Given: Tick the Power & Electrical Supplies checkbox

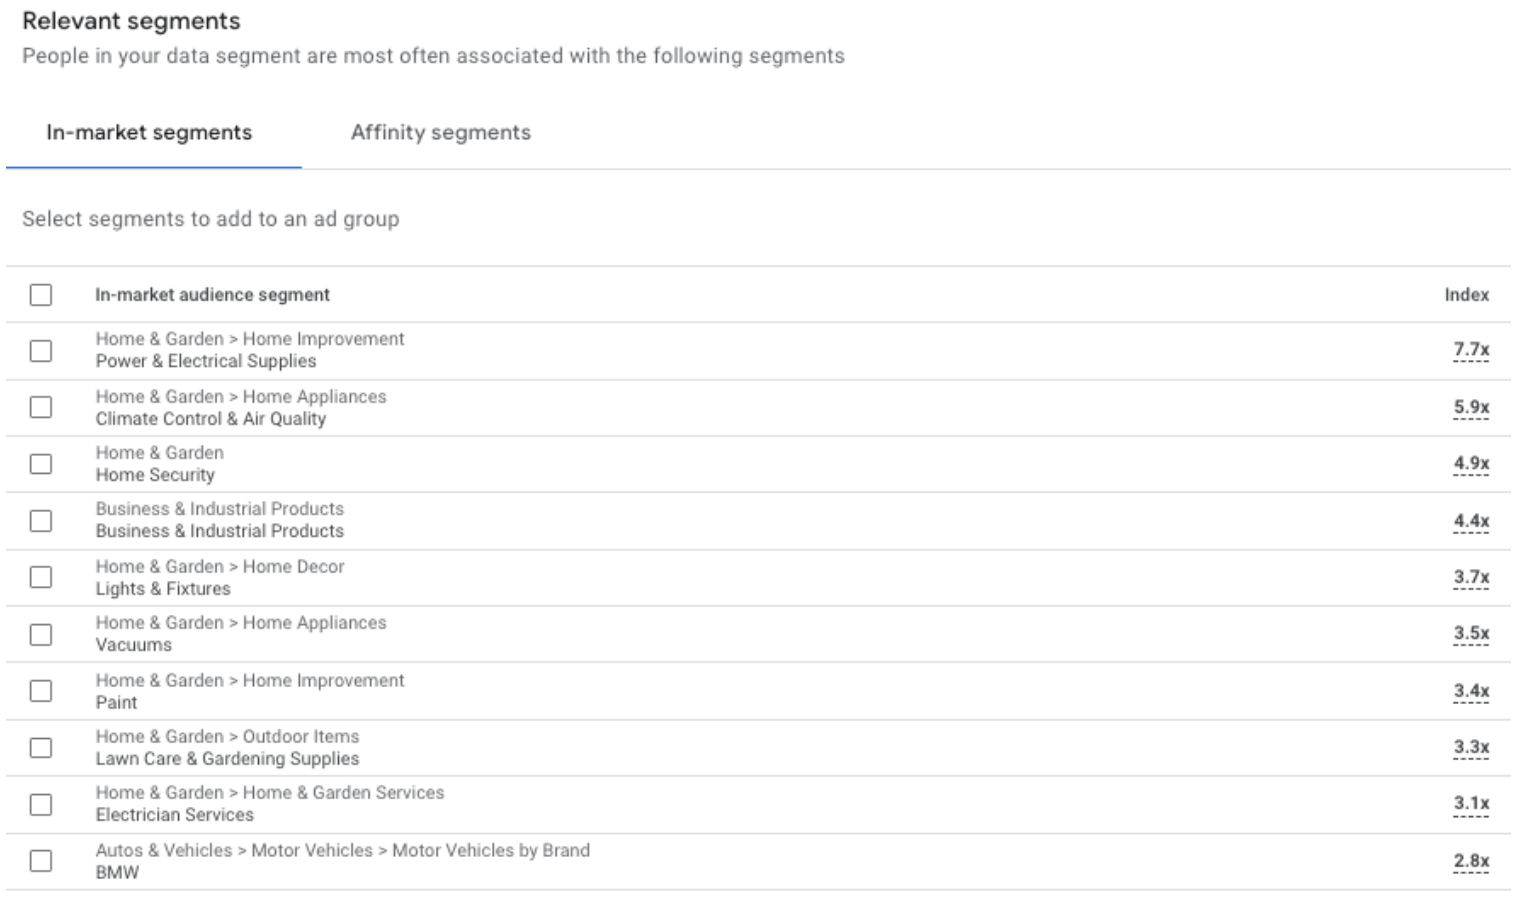Looking at the screenshot, I should click(41, 351).
